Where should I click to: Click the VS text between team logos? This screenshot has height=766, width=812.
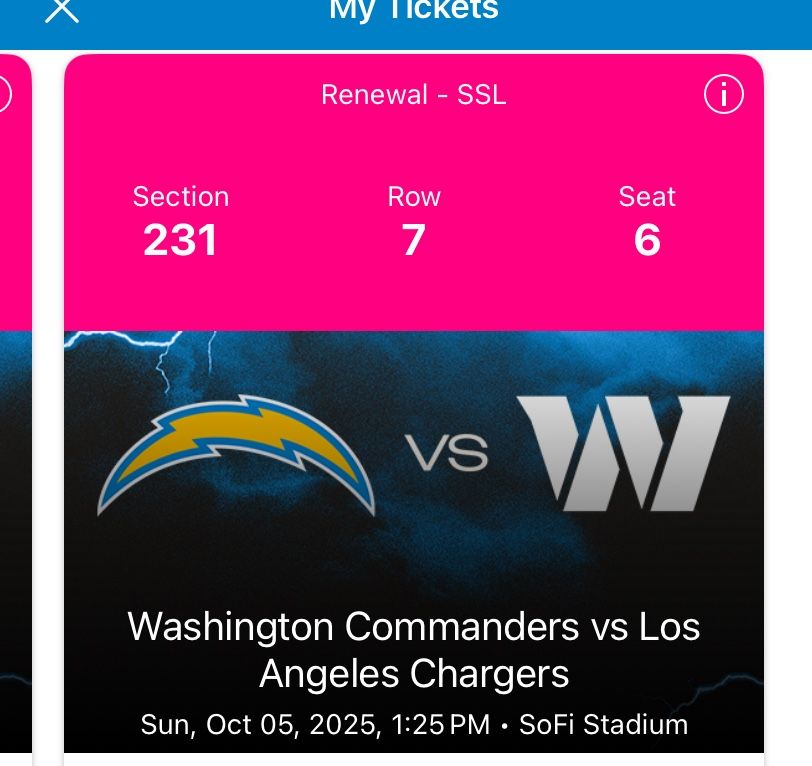[446, 455]
